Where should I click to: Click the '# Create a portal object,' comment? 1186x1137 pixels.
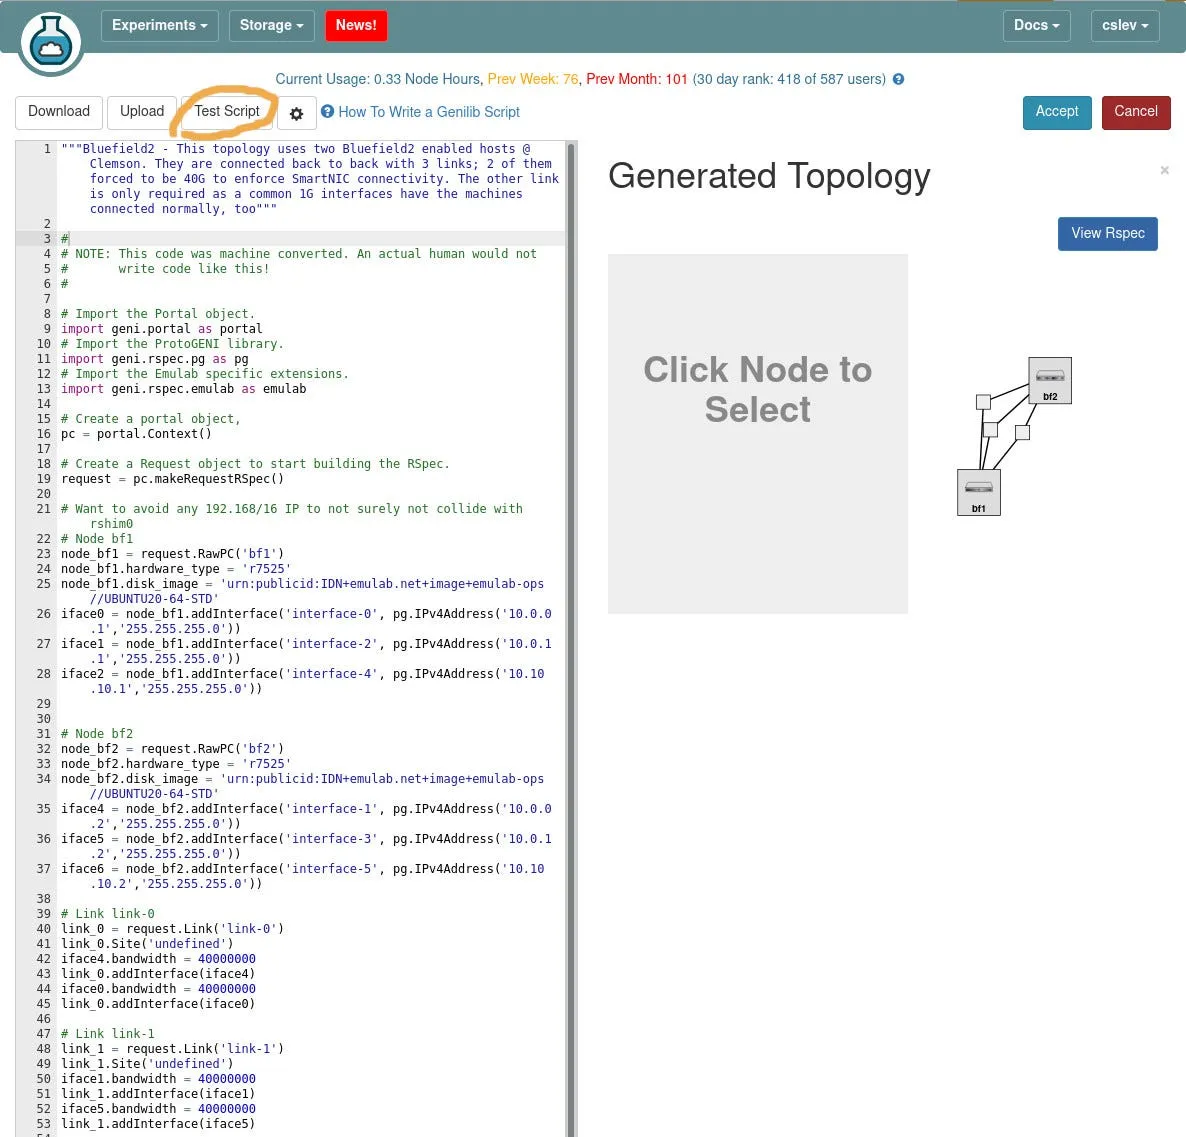click(x=151, y=419)
